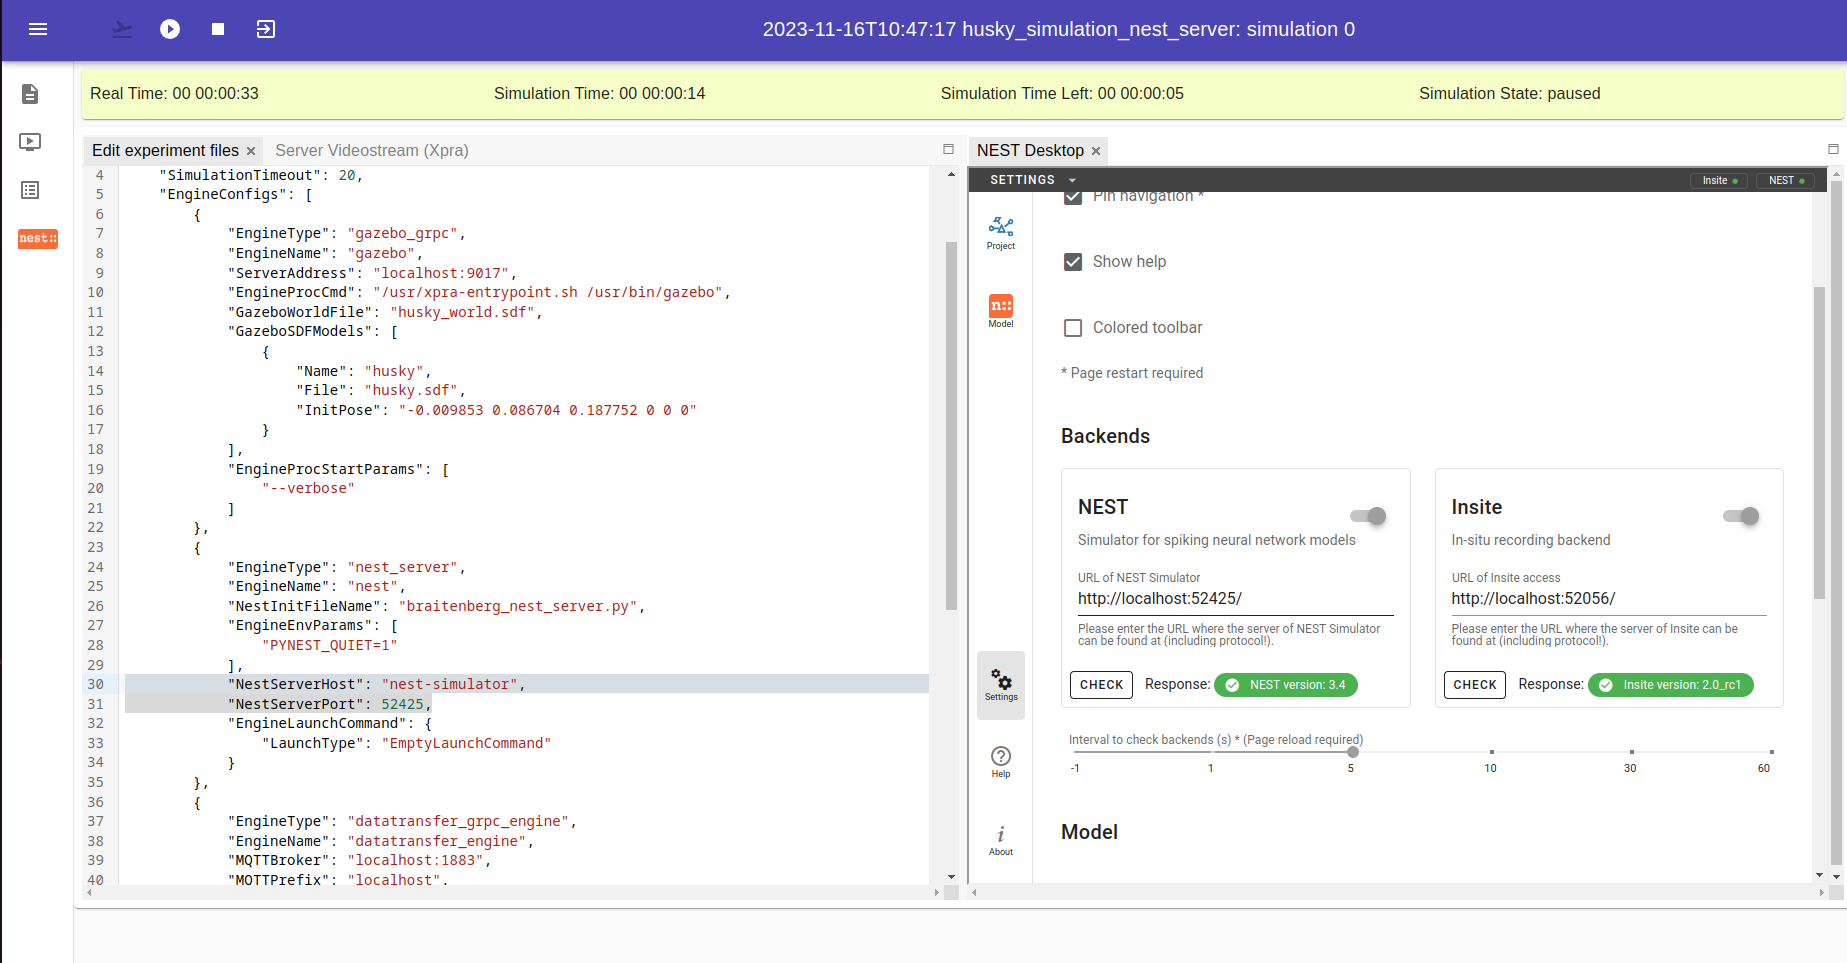Click the NestServerPort value 52425
The width and height of the screenshot is (1847, 963).
point(402,704)
